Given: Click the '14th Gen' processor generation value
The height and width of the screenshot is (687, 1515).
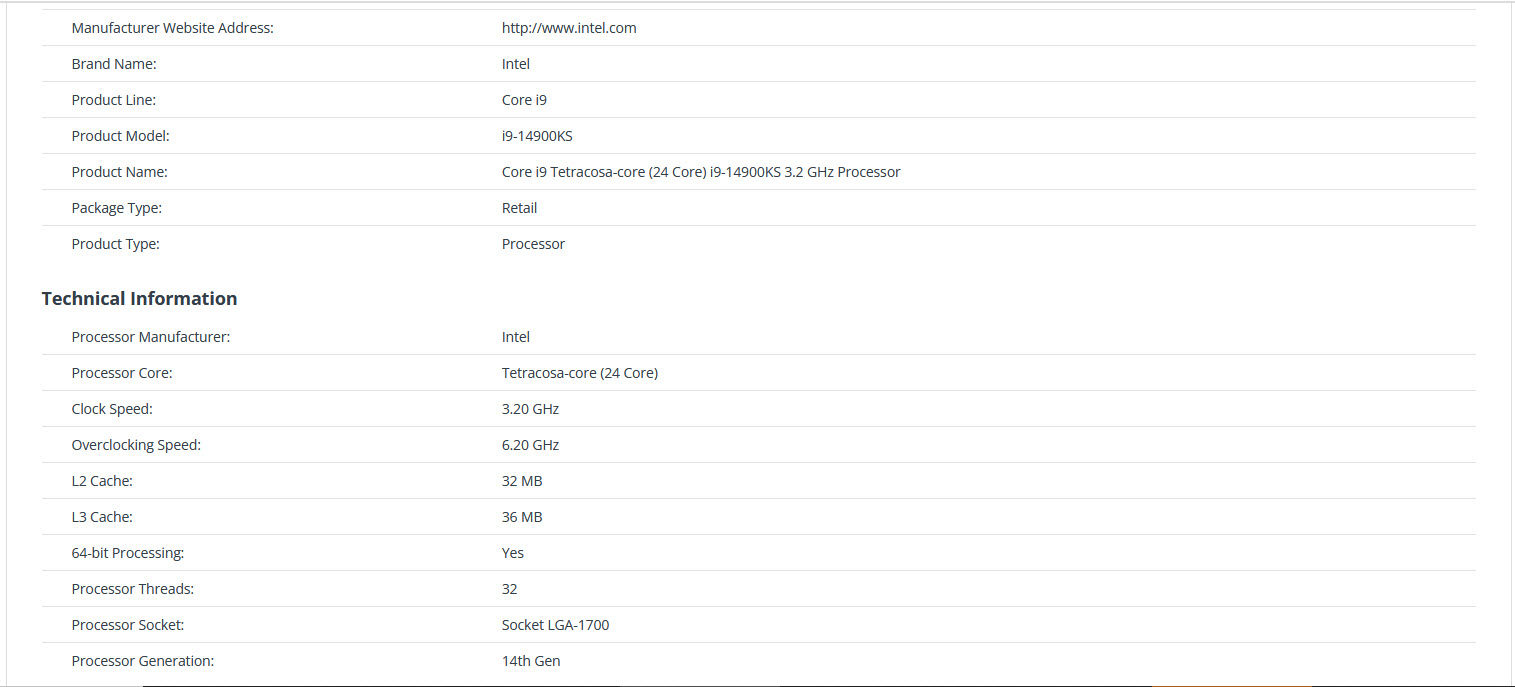Looking at the screenshot, I should (531, 661).
